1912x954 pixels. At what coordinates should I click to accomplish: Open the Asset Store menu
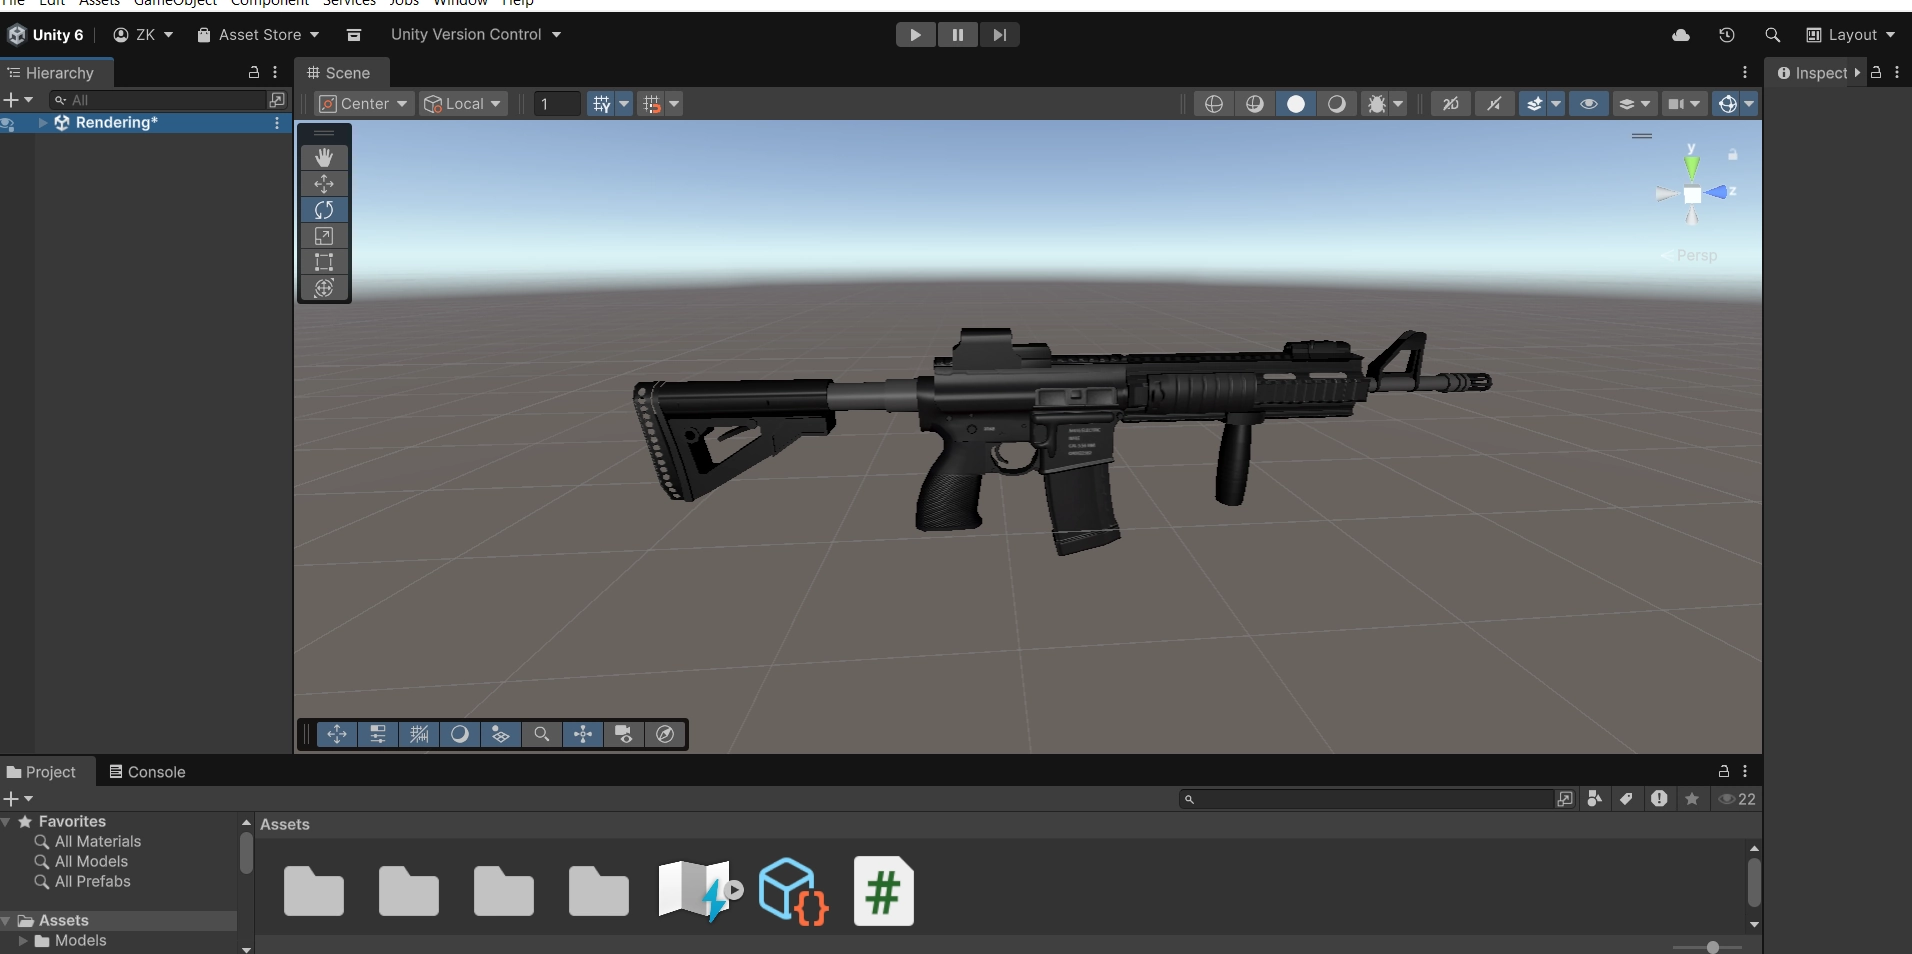tap(259, 35)
